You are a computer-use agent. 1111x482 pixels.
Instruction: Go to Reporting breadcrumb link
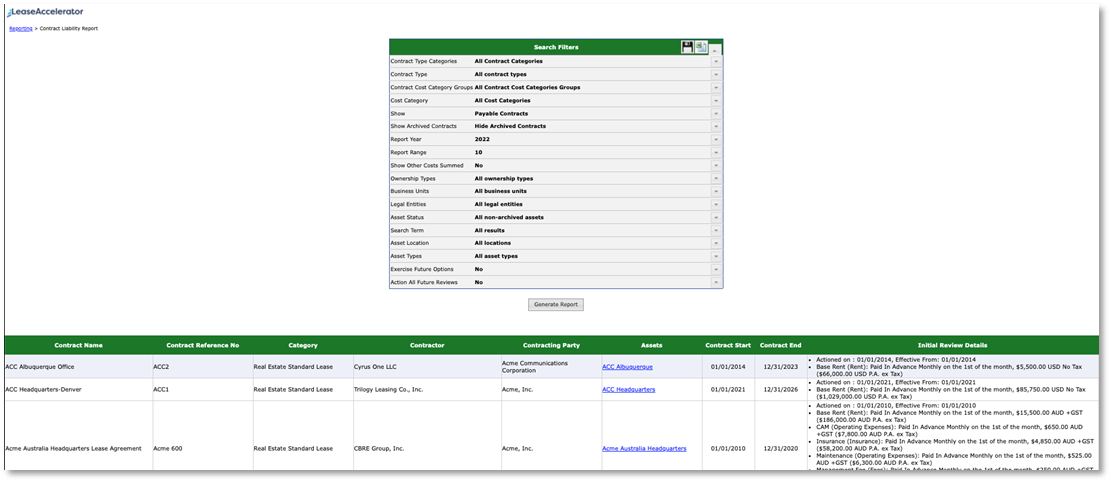coord(20,28)
